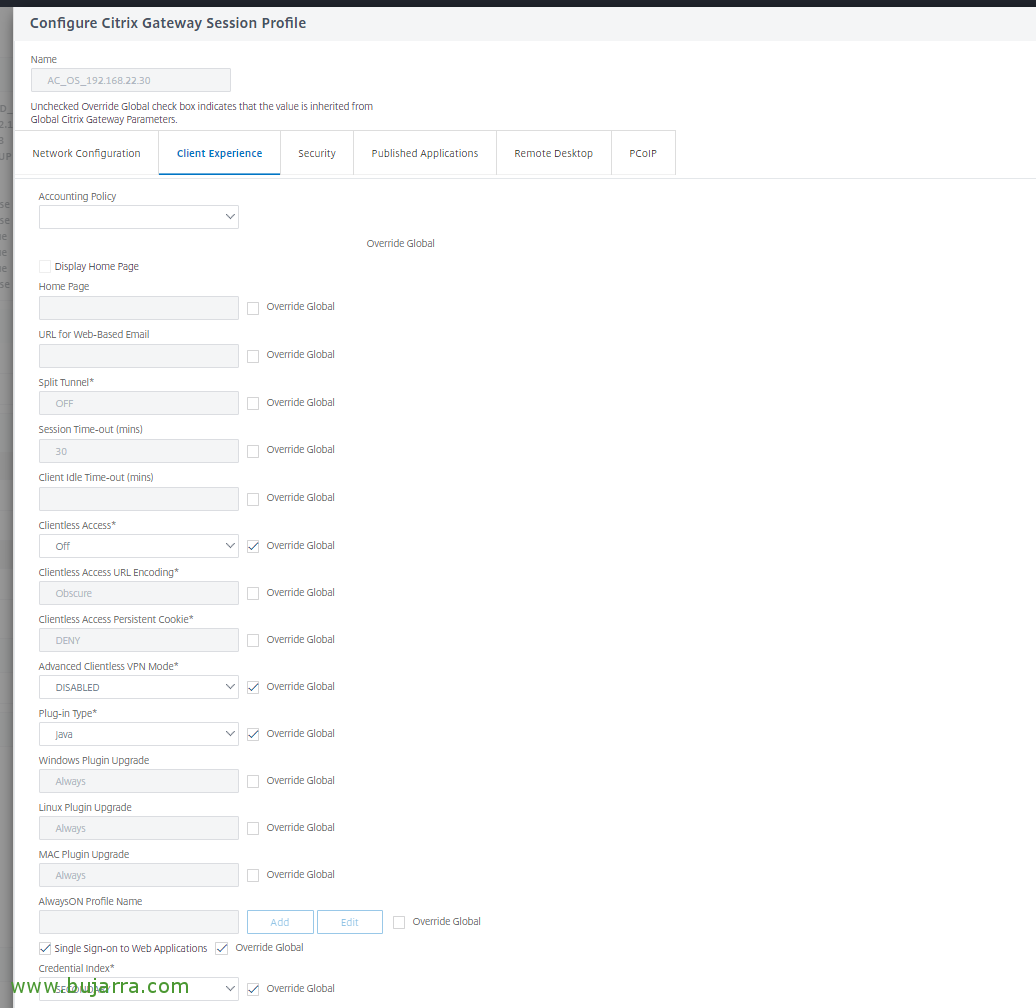This screenshot has width=1036, height=1008.
Task: Check Override Global for MAC Plugin Upgrade
Action: 253,875
